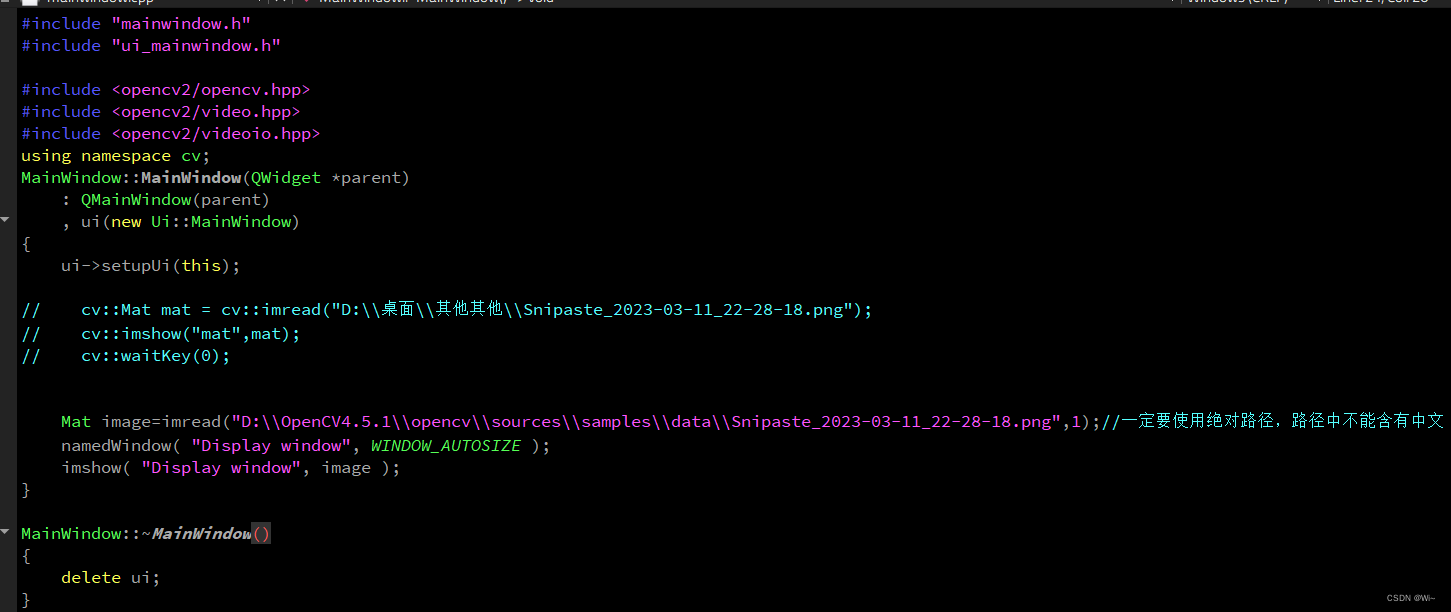Screen dimensions: 1451x612
Task: Click the delete ui statement
Action: coord(110,577)
